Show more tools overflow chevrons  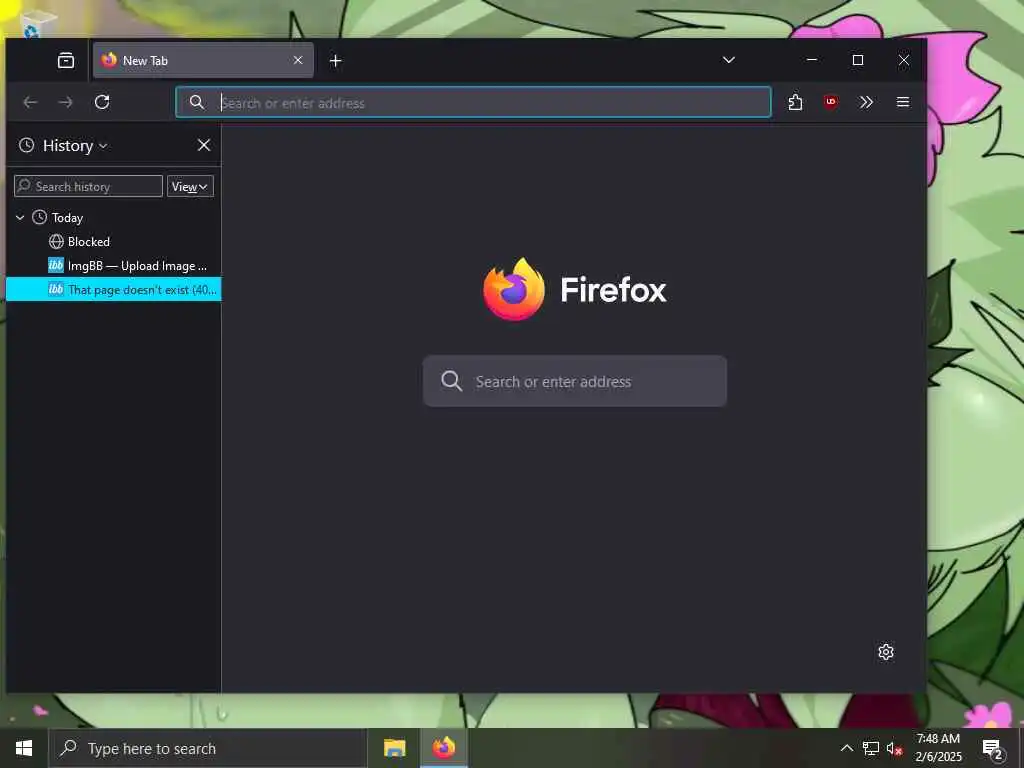point(866,102)
